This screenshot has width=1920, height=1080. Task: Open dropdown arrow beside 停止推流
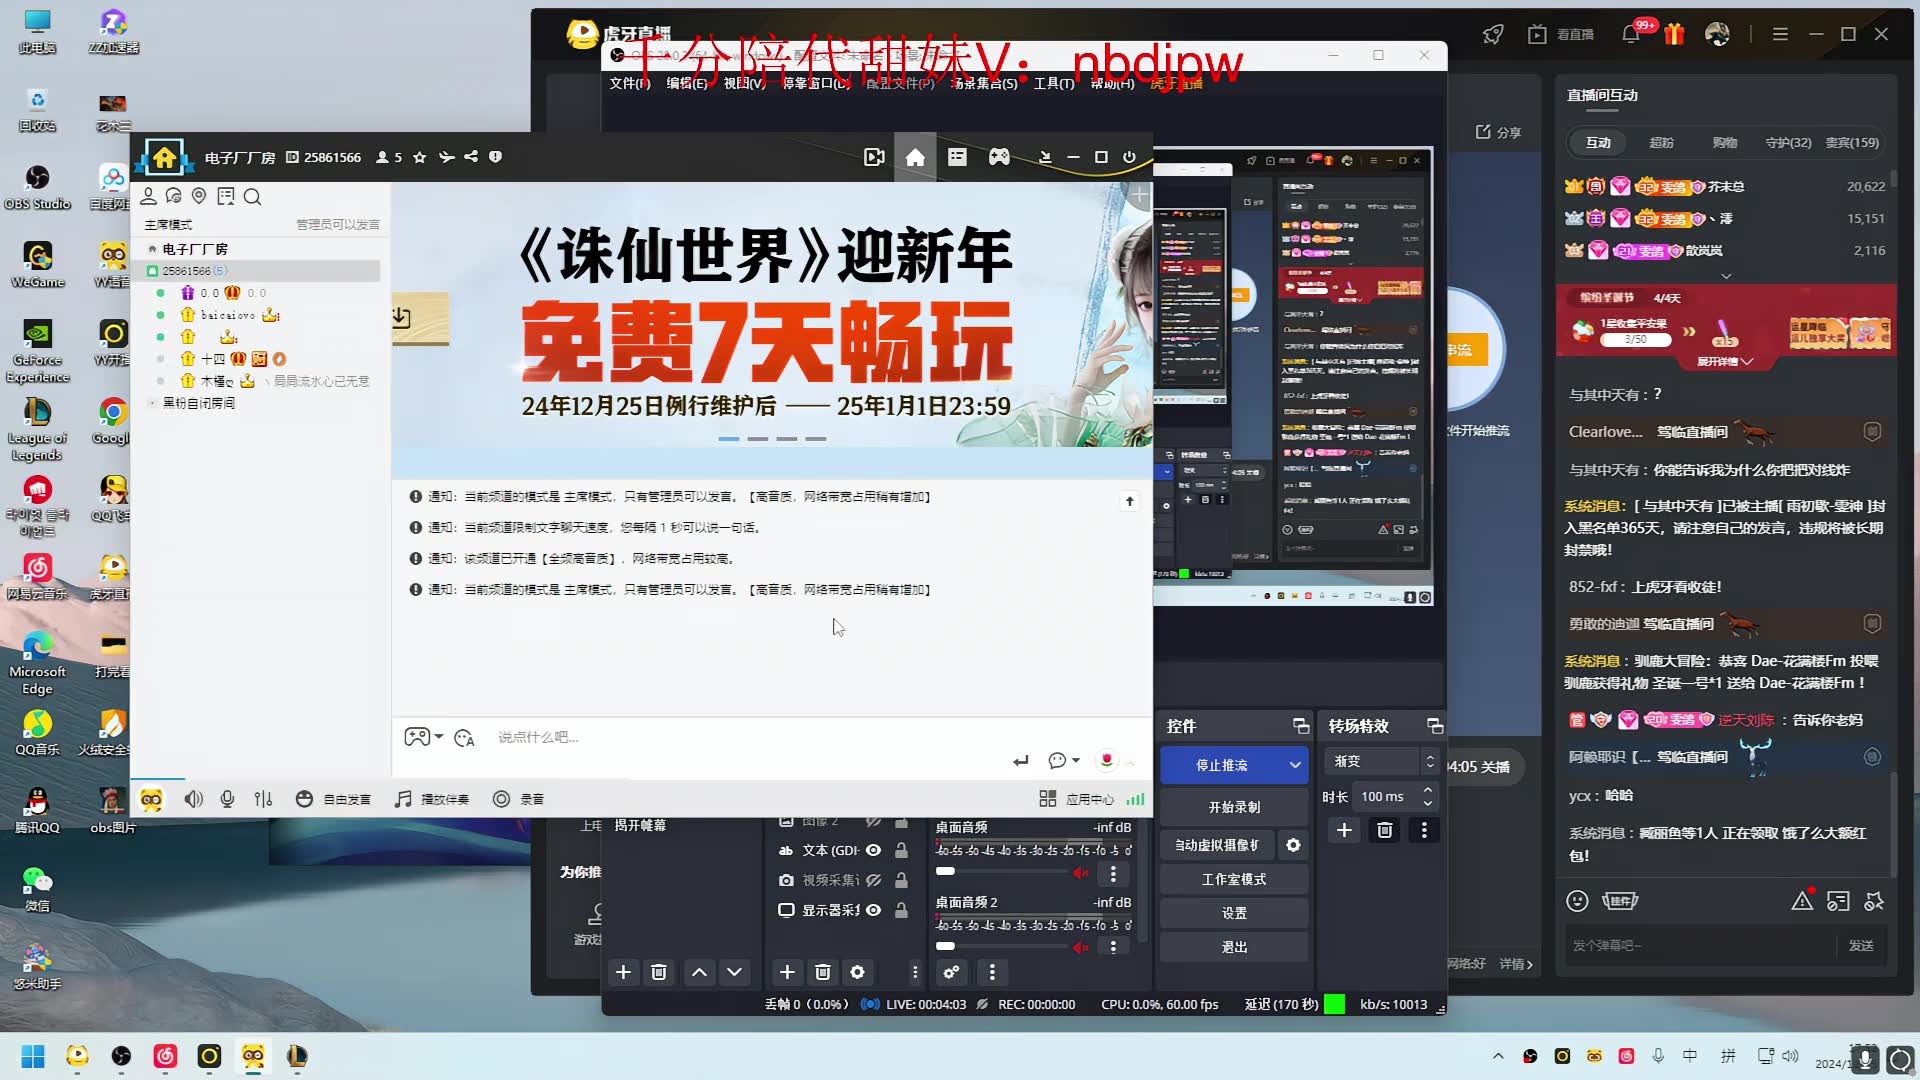(1295, 765)
